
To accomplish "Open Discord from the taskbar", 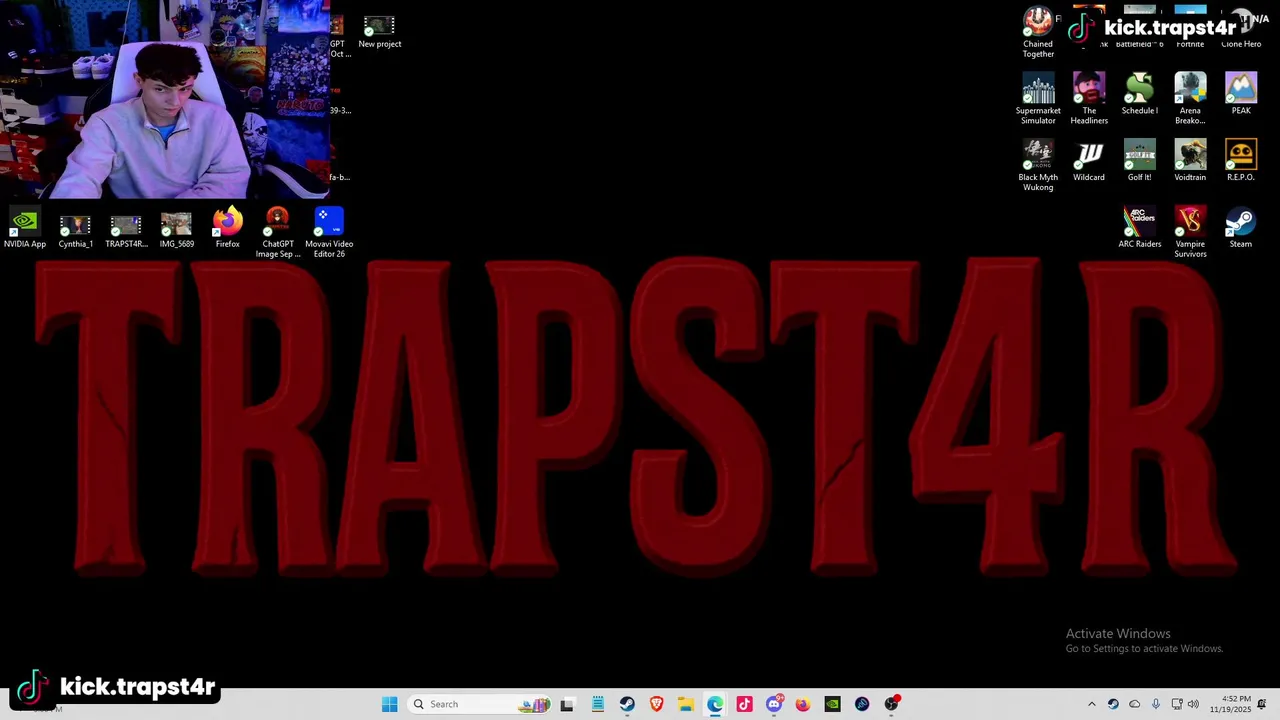I will [774, 704].
